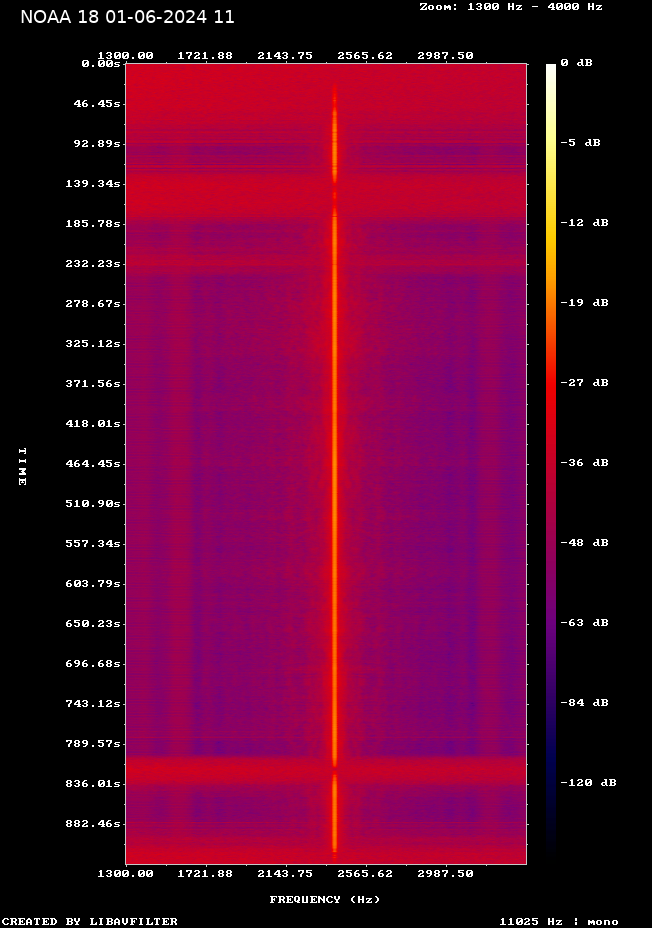Viewport: 652px width, 928px height.
Task: Select the -120 dB color scale label
Action: point(588,783)
